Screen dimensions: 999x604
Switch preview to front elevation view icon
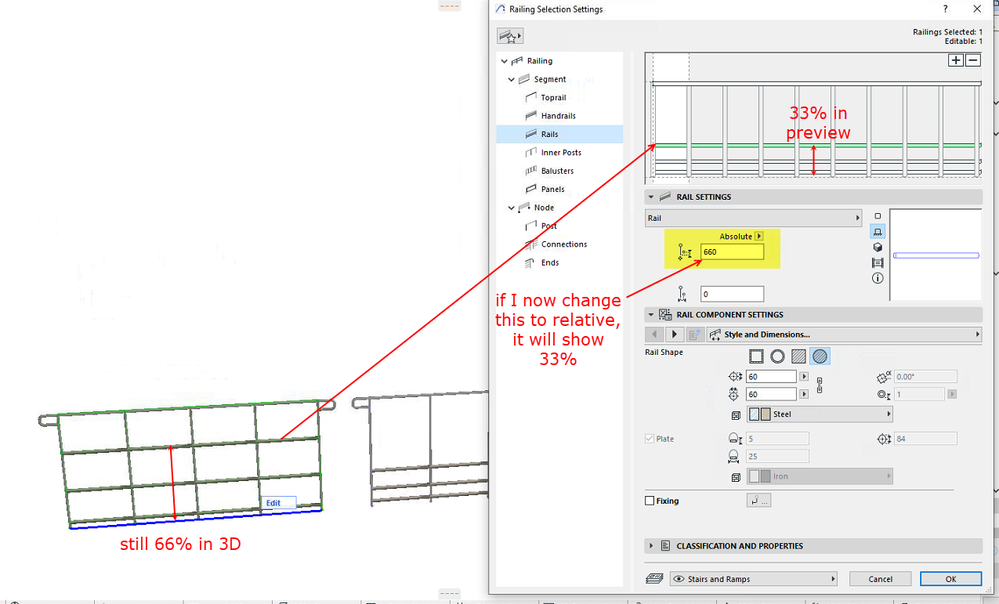(877, 232)
